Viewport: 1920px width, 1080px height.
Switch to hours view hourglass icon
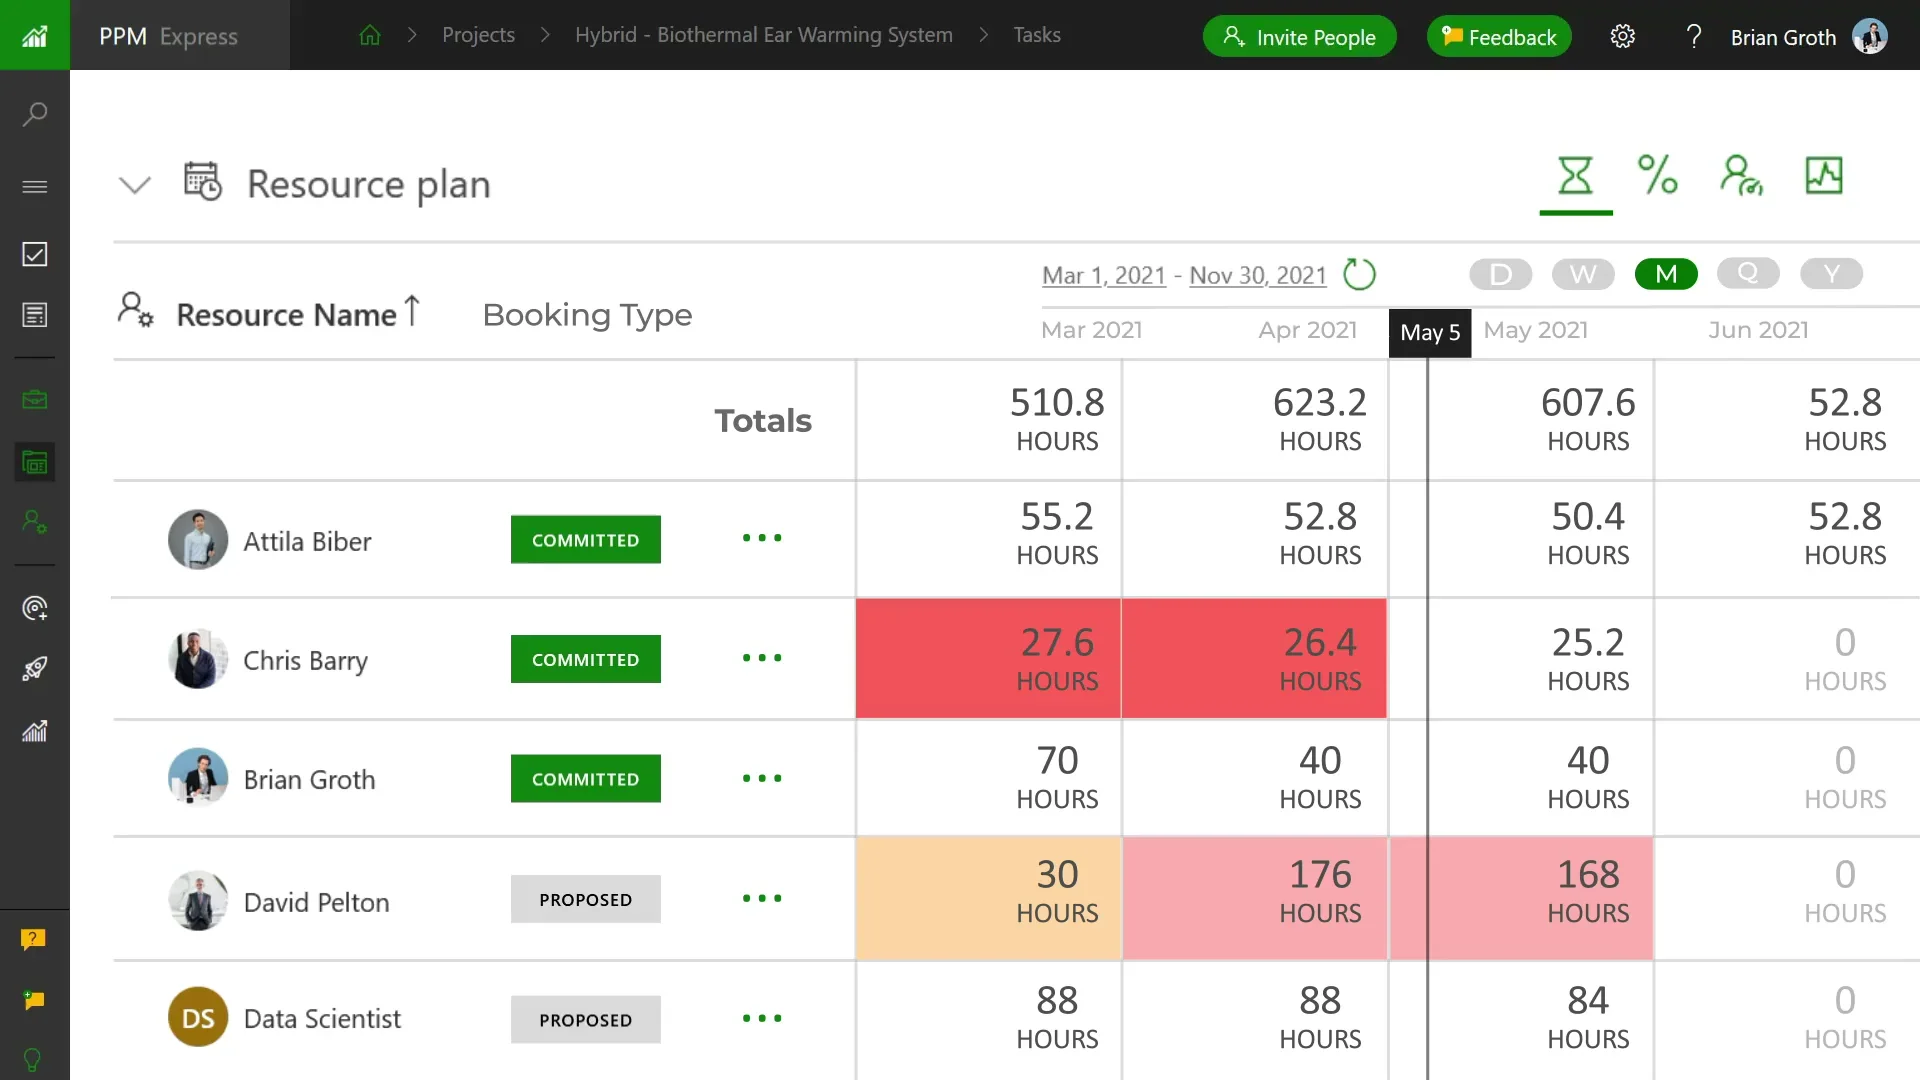coord(1575,176)
